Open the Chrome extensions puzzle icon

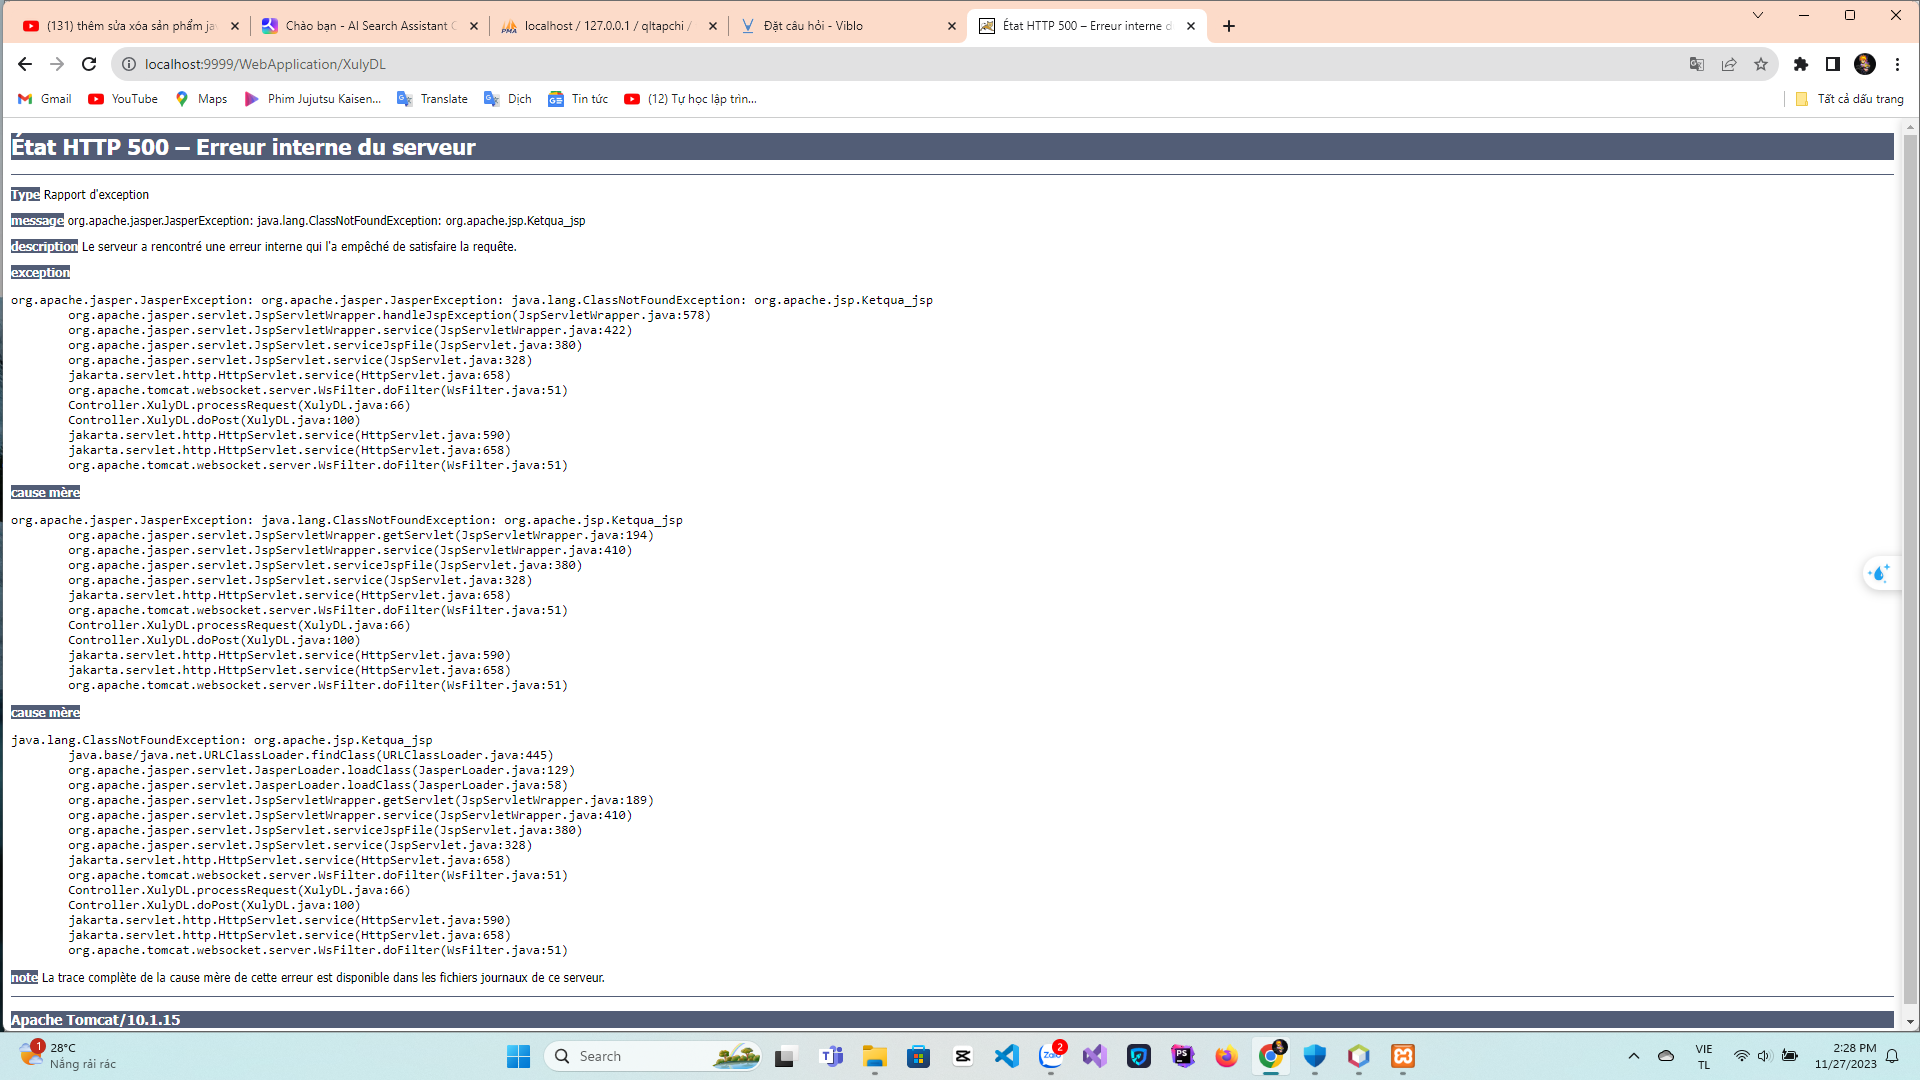click(x=1801, y=64)
